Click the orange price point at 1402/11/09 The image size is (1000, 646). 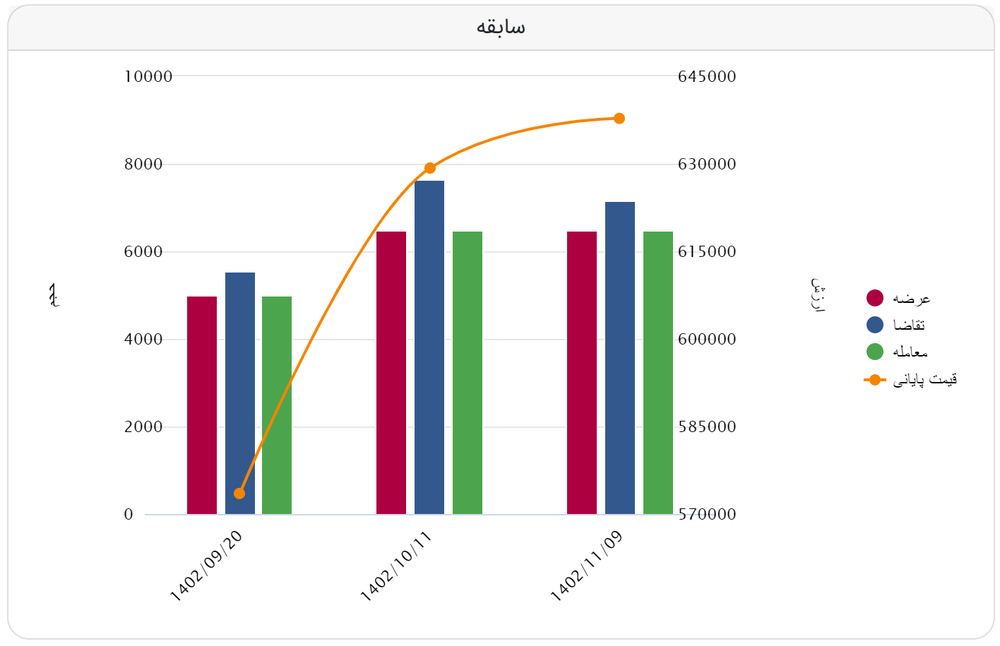619,118
